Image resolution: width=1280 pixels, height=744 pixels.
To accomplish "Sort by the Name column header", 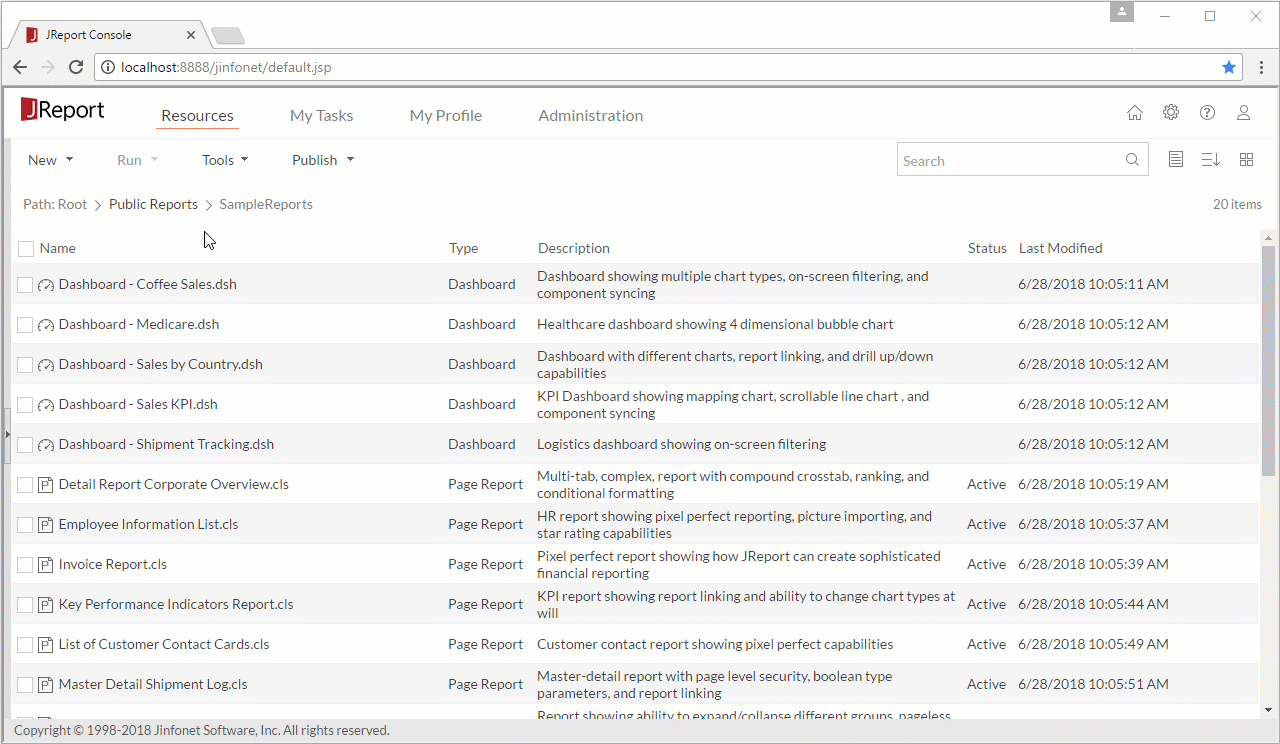I will pos(58,248).
